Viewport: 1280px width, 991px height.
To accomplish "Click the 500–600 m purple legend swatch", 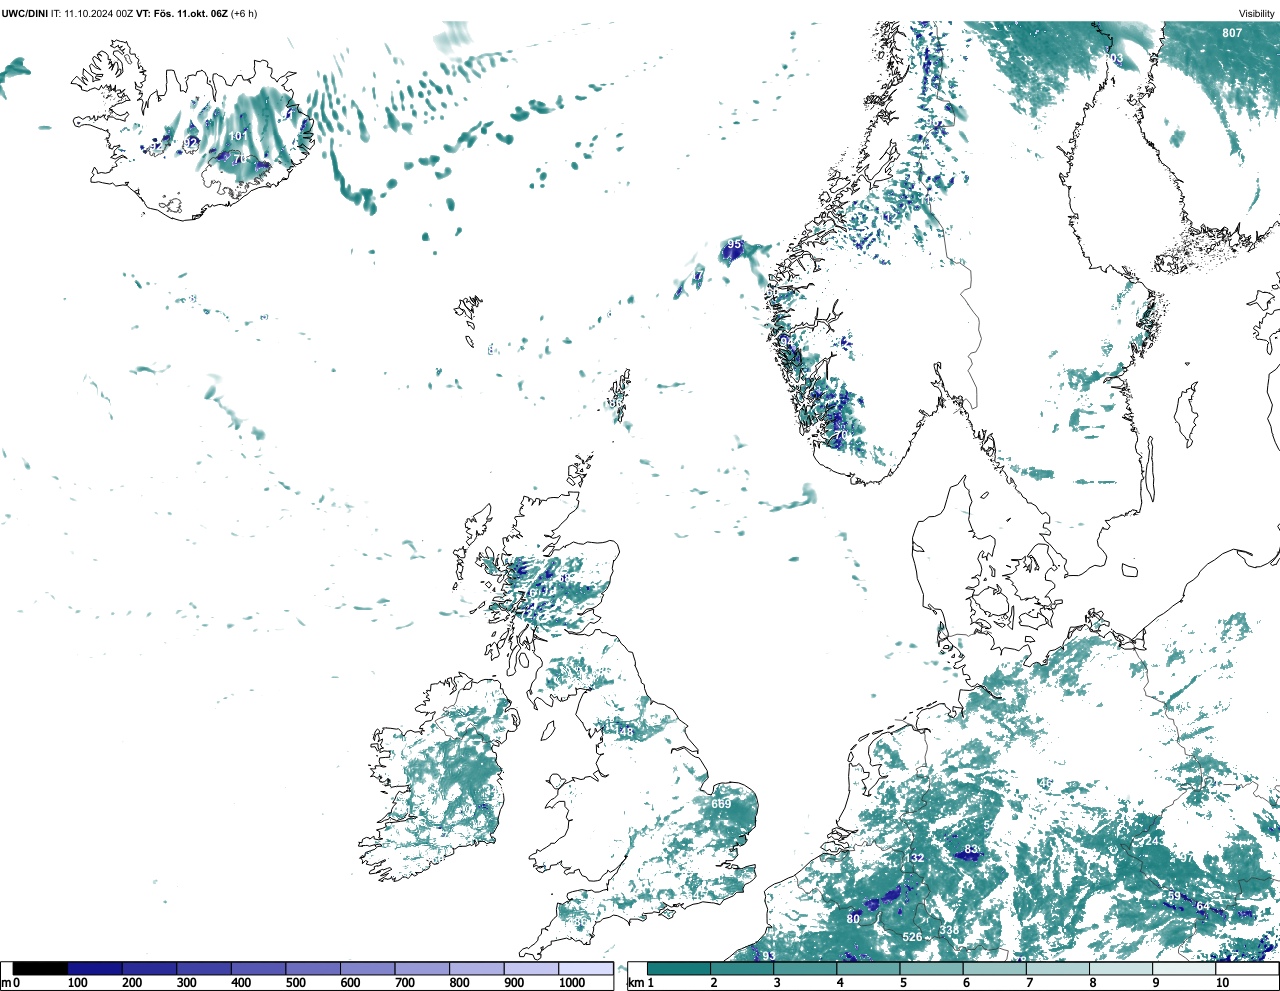I will point(313,968).
